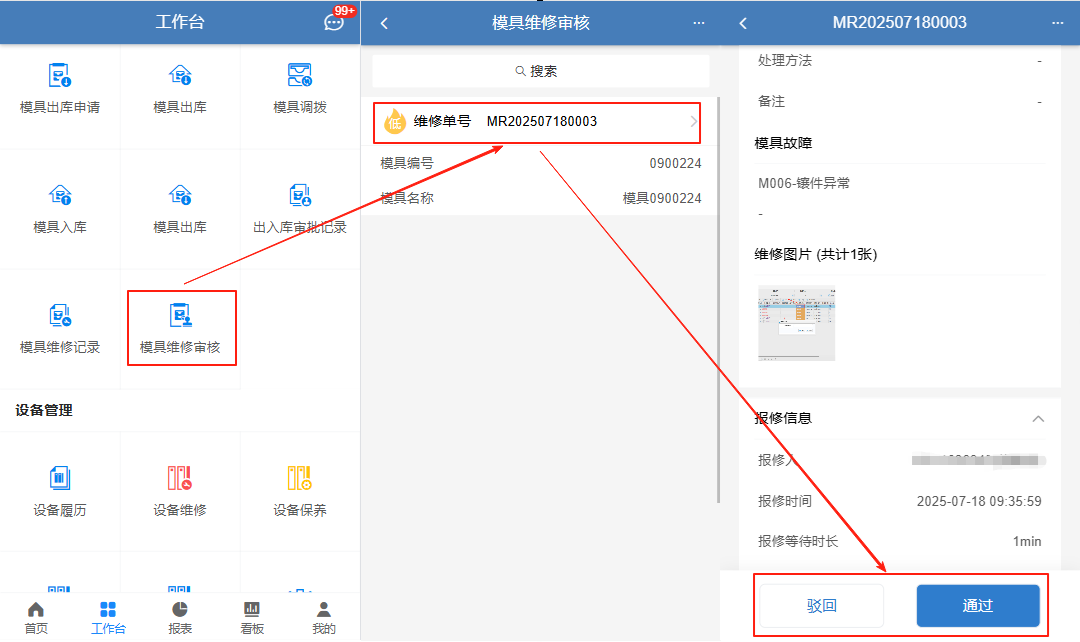Open the 设备保养 icon
Image resolution: width=1080 pixels, height=642 pixels.
300,491
